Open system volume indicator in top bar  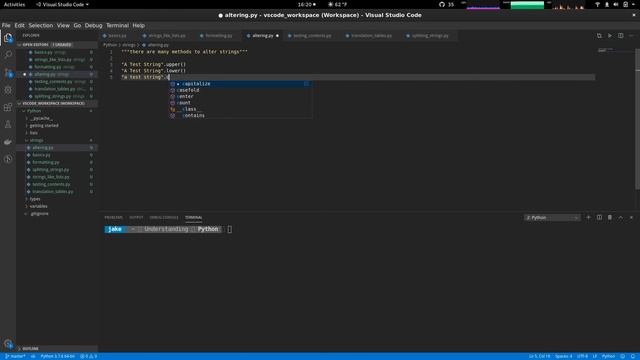point(616,4)
